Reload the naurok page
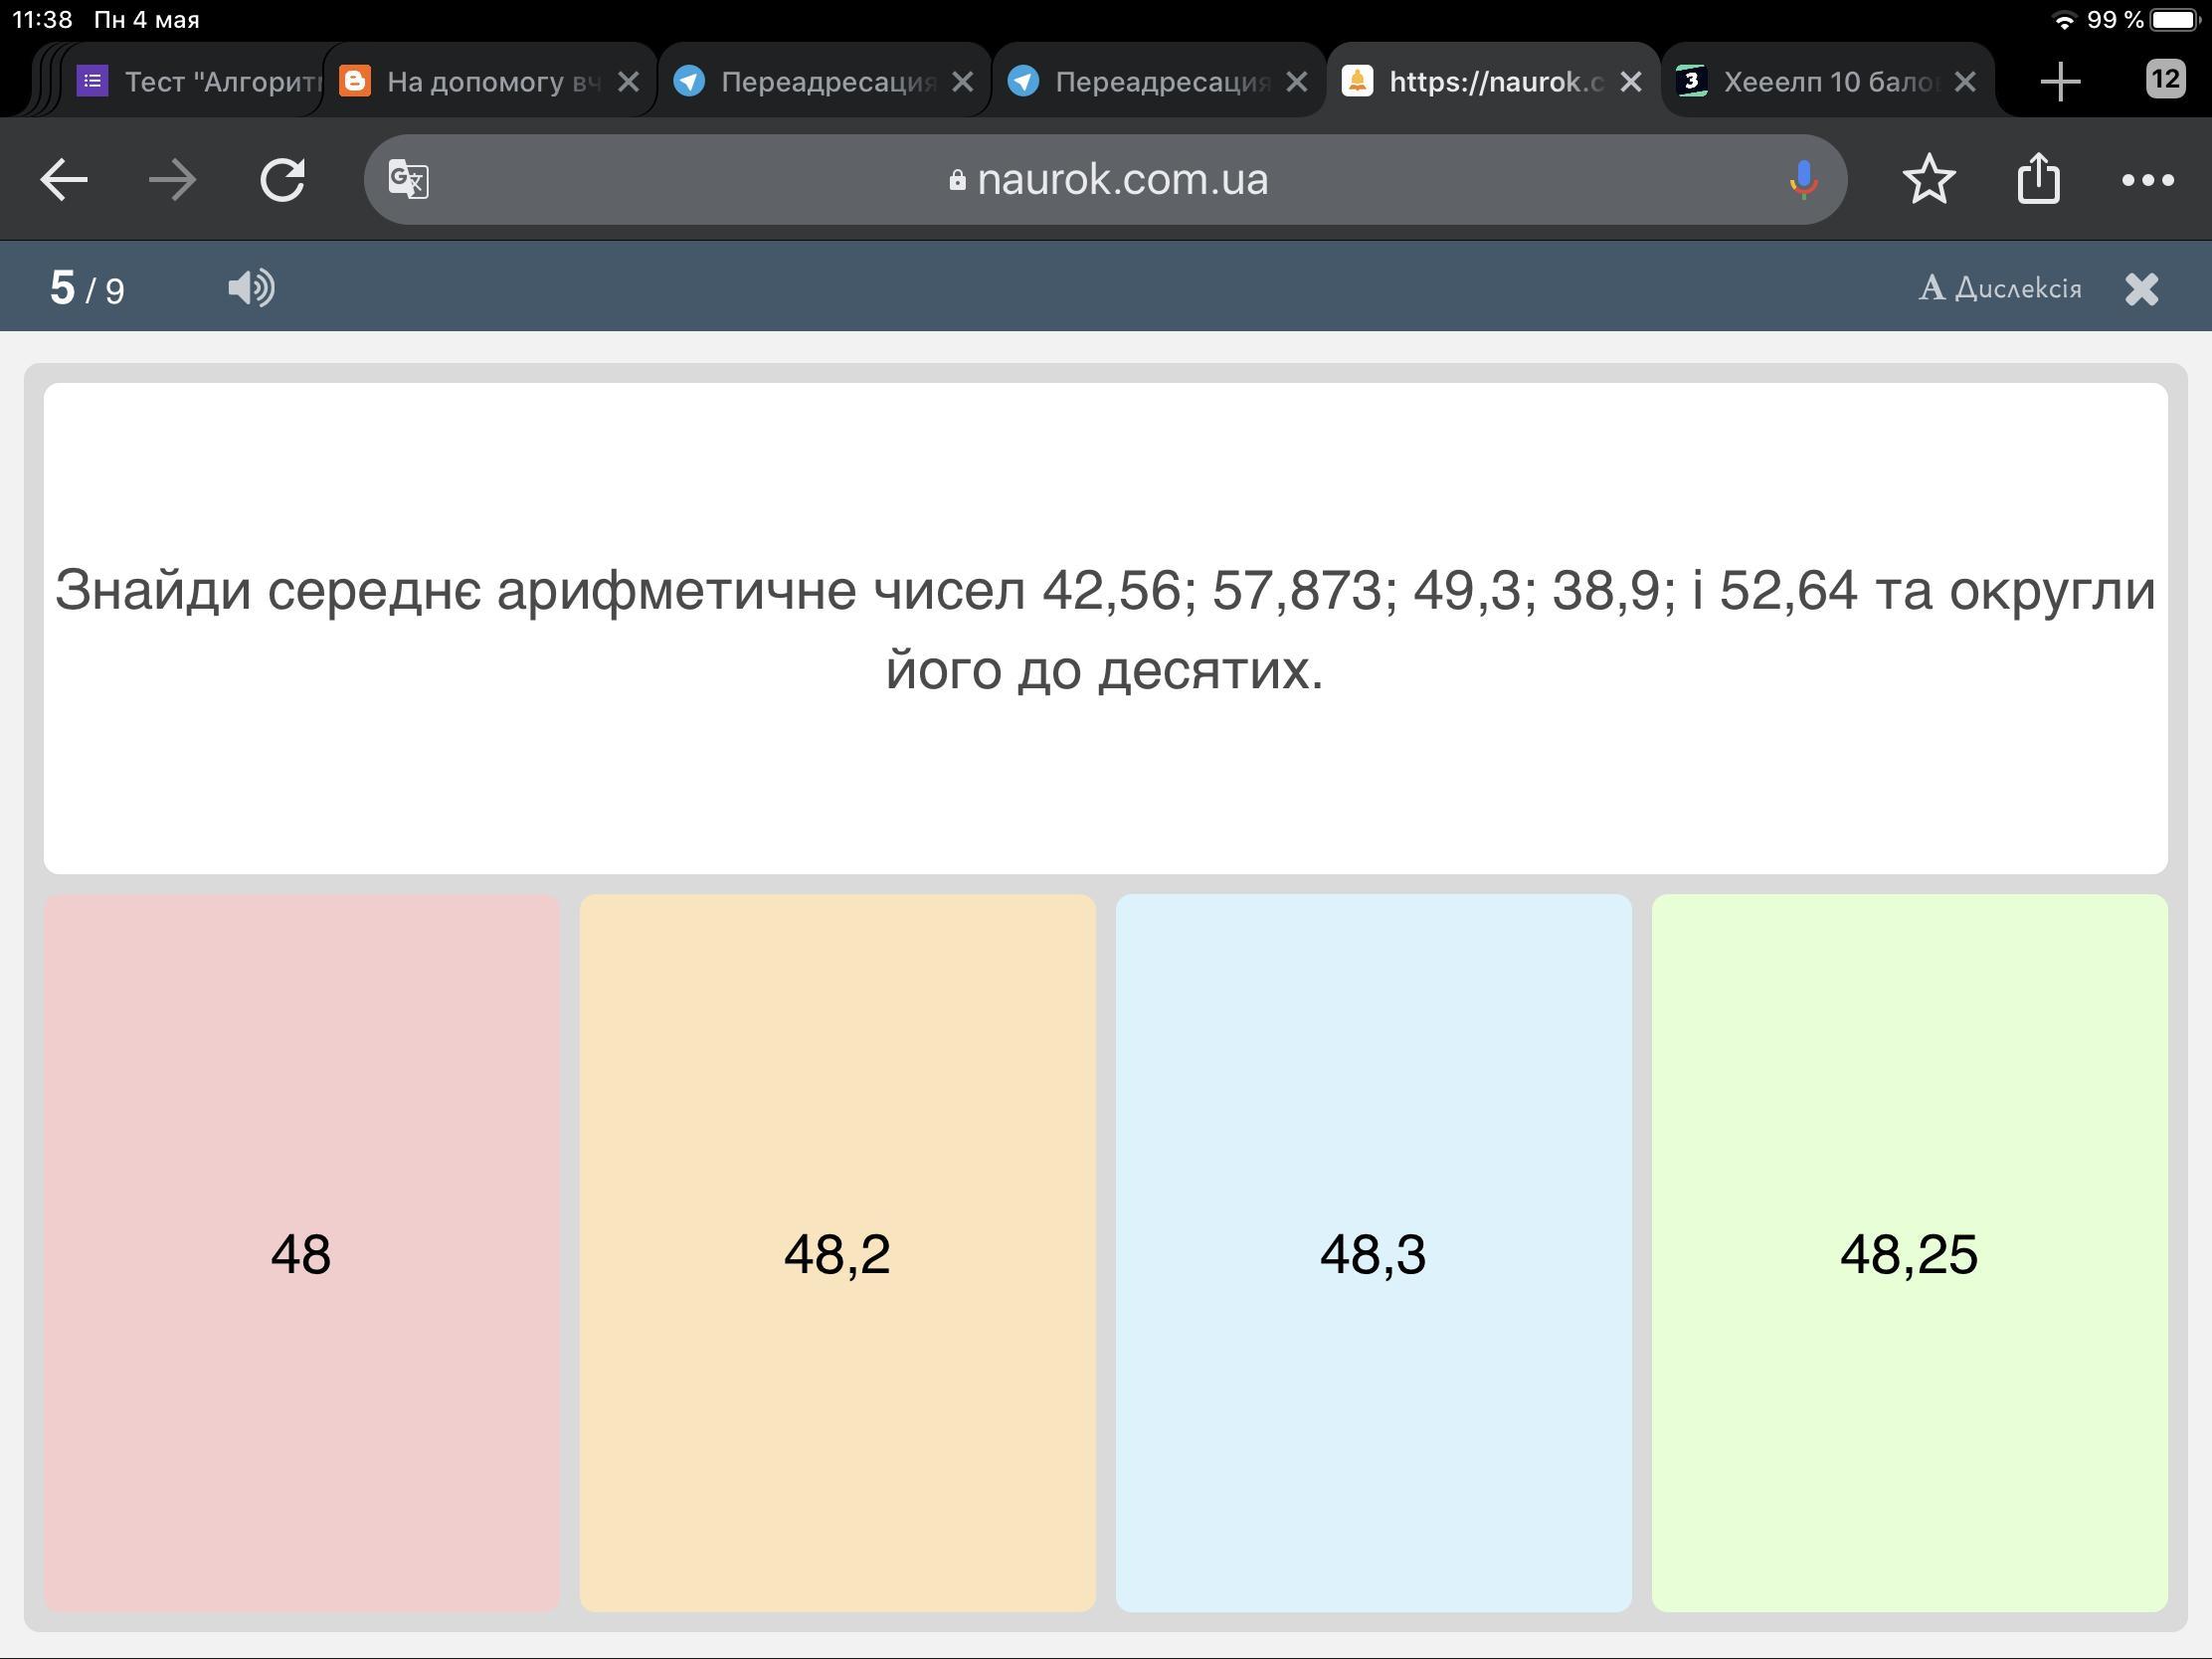This screenshot has height=1659, width=2212. pos(283,180)
